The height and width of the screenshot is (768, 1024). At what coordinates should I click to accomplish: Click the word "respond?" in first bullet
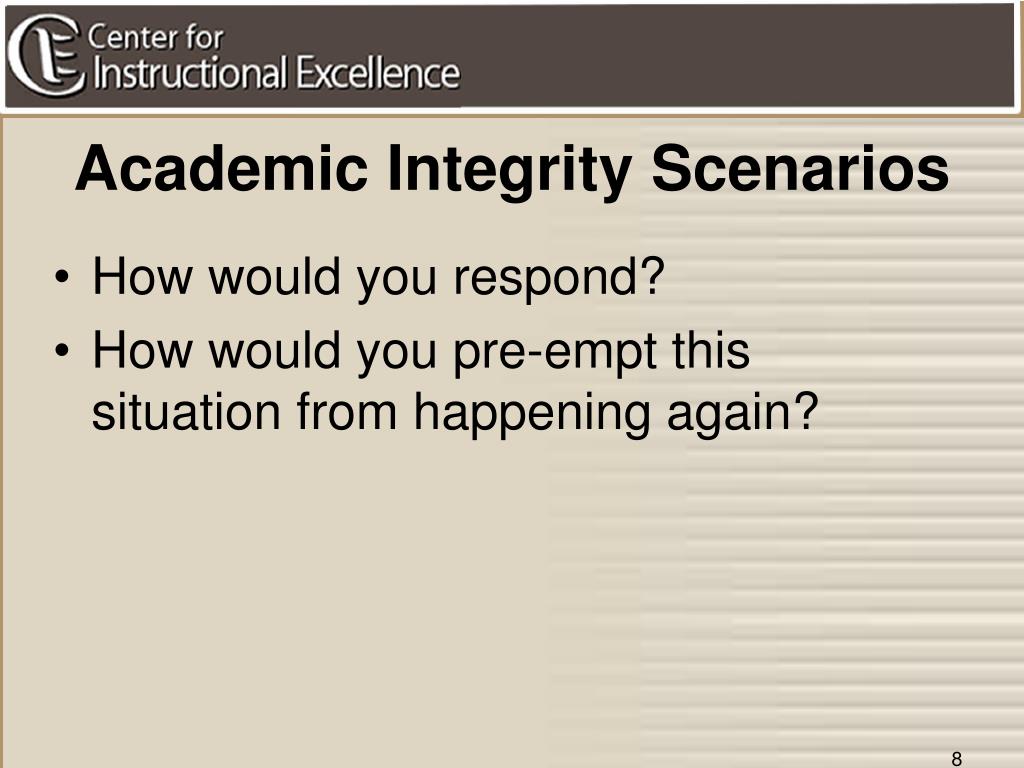[x=559, y=278]
